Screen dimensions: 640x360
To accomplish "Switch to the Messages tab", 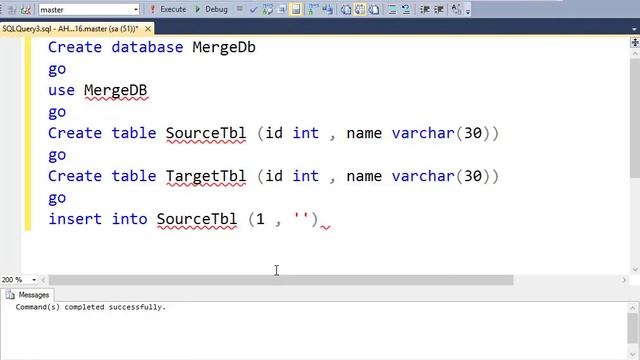I will 28,295.
